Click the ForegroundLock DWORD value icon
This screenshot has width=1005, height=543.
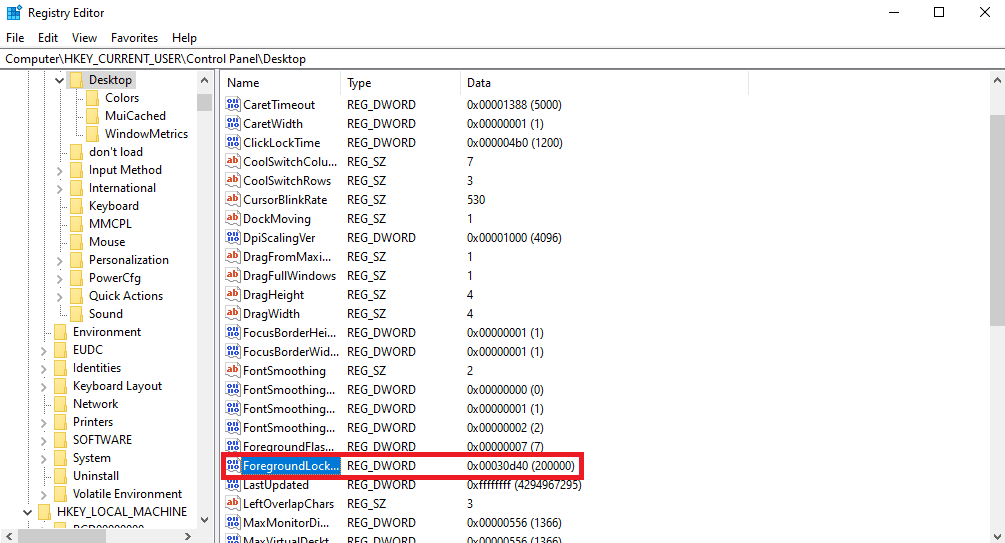[233, 465]
